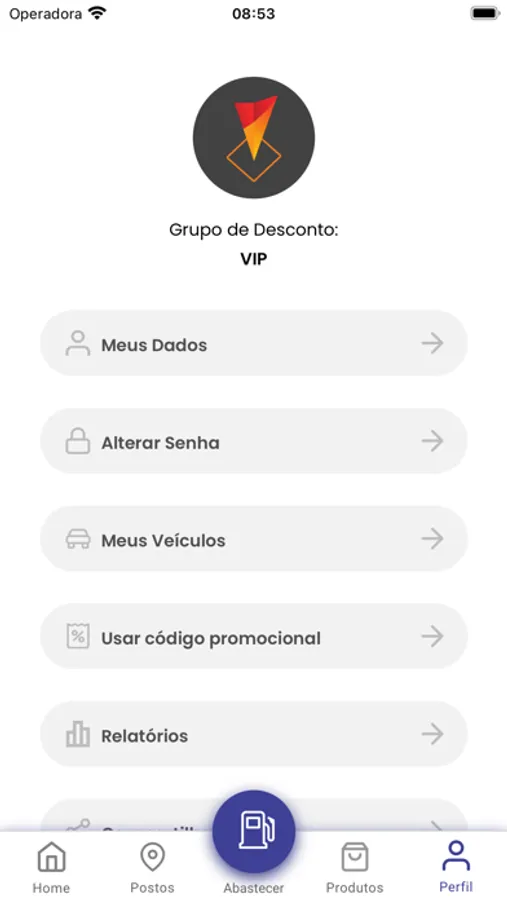Tap arrow on the Relatórios row
This screenshot has width=507, height=900.
[x=432, y=734]
